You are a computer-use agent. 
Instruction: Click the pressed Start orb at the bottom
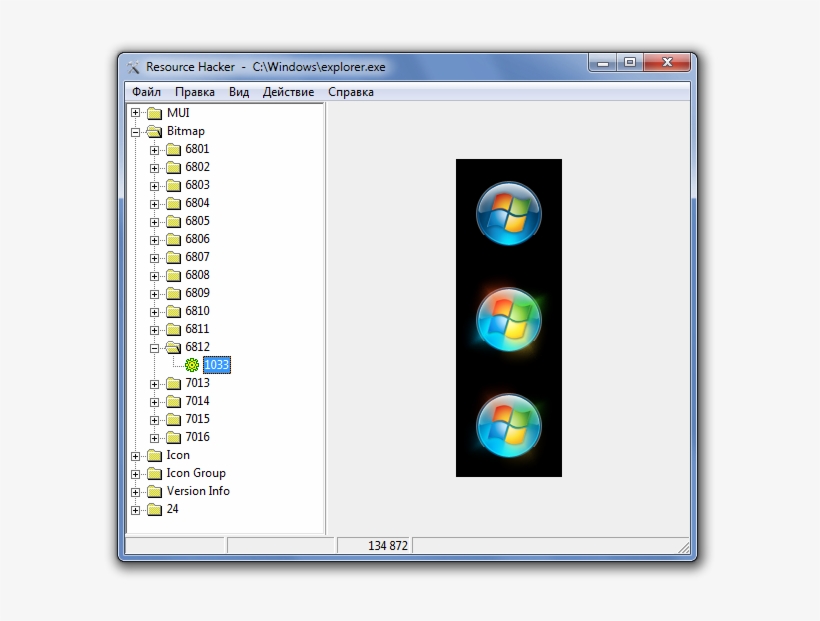point(508,425)
